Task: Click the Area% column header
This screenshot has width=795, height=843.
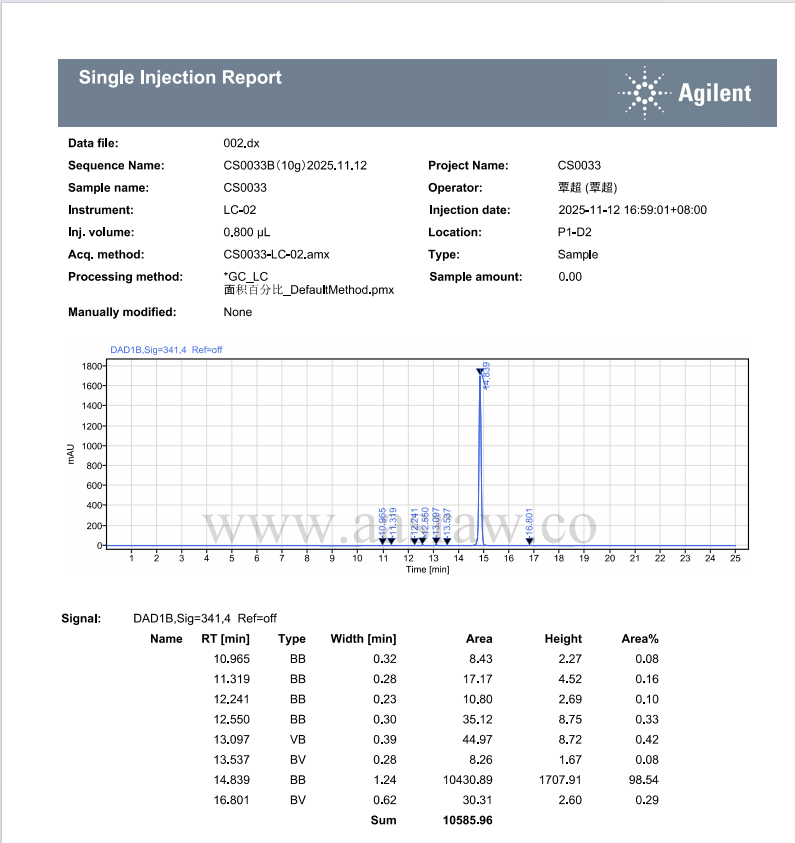Action: pyautogui.click(x=640, y=638)
